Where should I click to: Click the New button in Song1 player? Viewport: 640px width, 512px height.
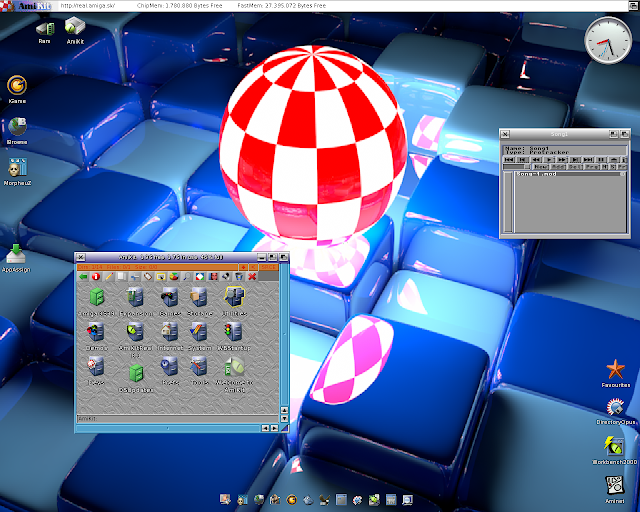(541, 167)
